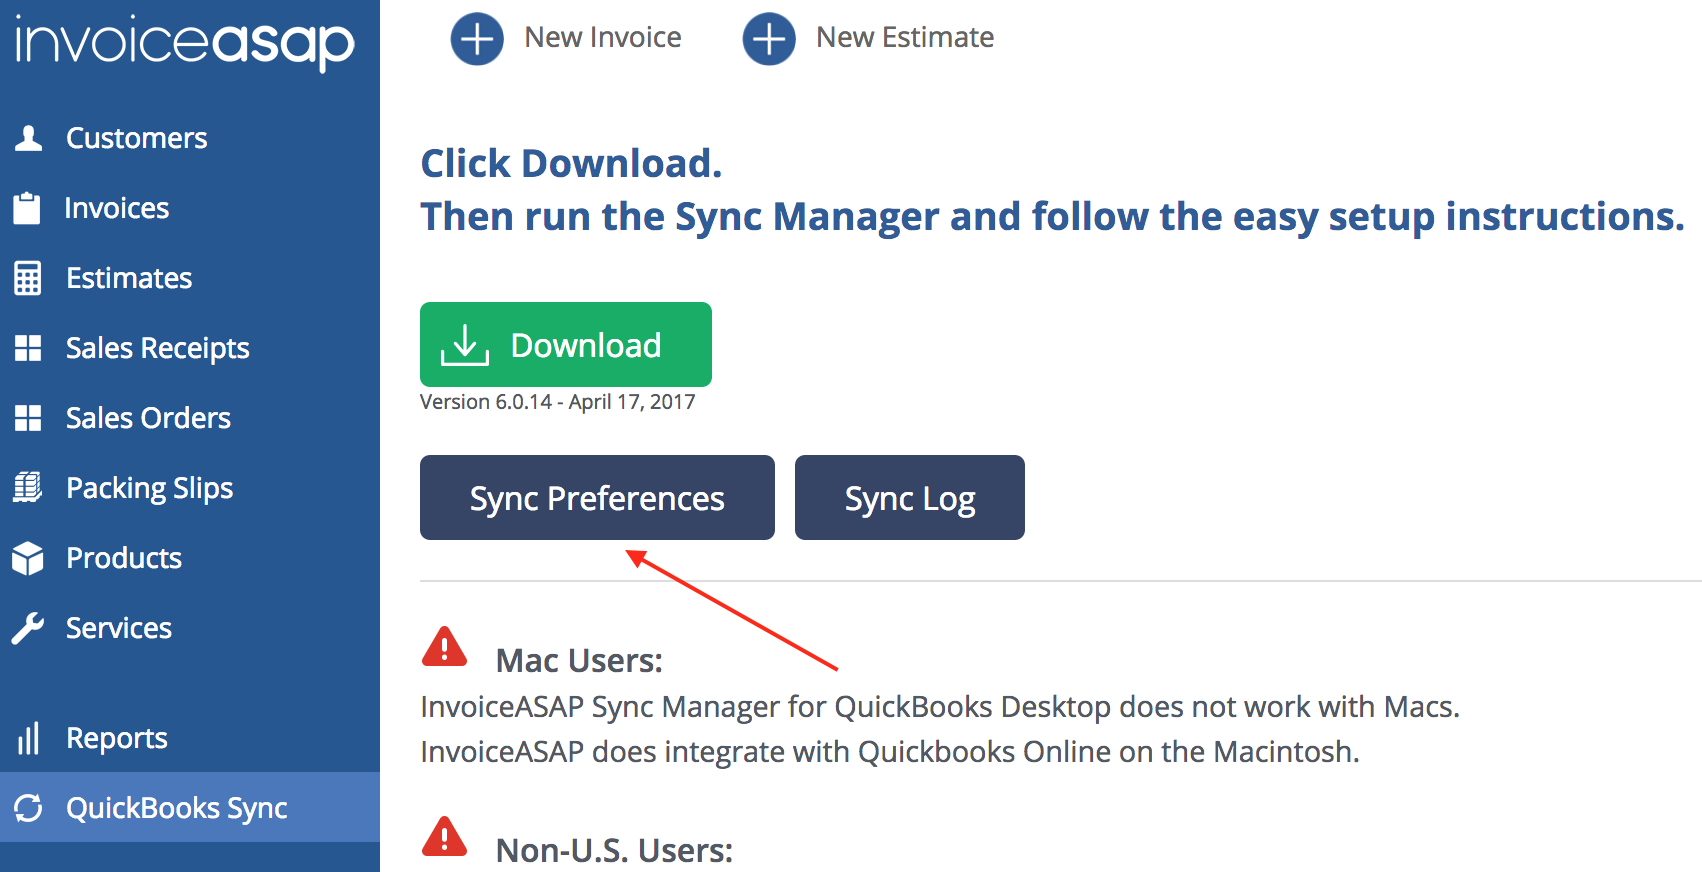Open the Products menu item
The height and width of the screenshot is (872, 1702).
[x=124, y=558]
